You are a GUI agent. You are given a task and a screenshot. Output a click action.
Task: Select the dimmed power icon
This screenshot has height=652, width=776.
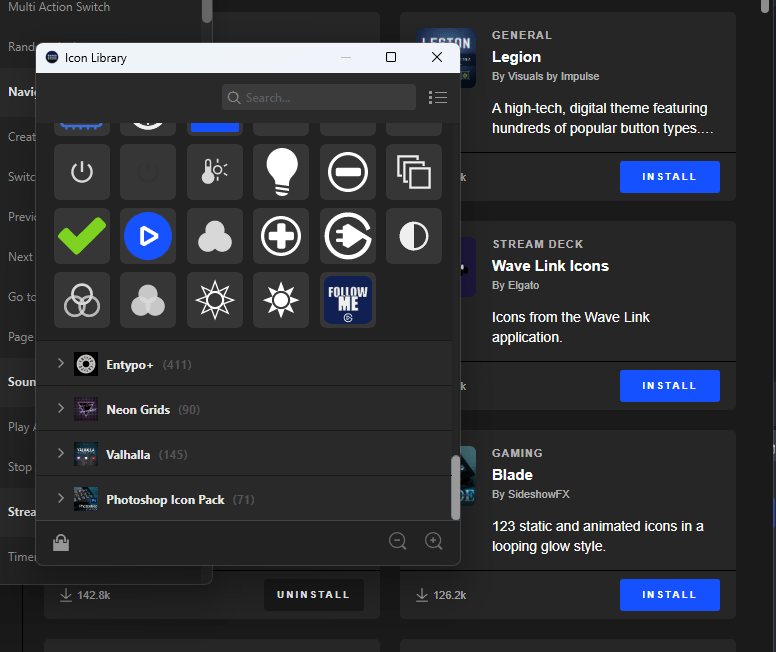click(147, 172)
